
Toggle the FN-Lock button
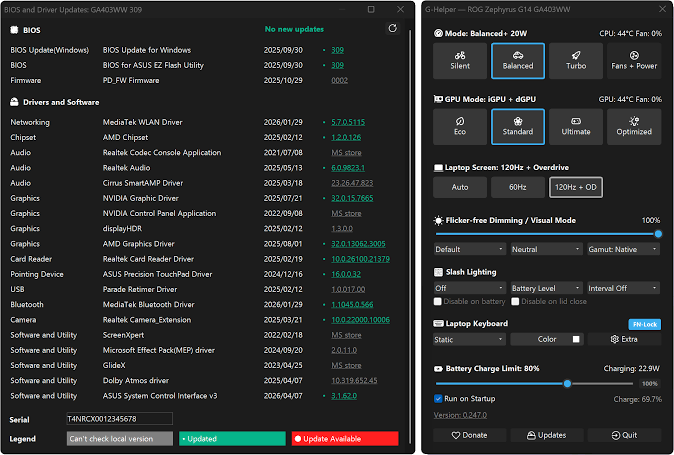tap(644, 324)
